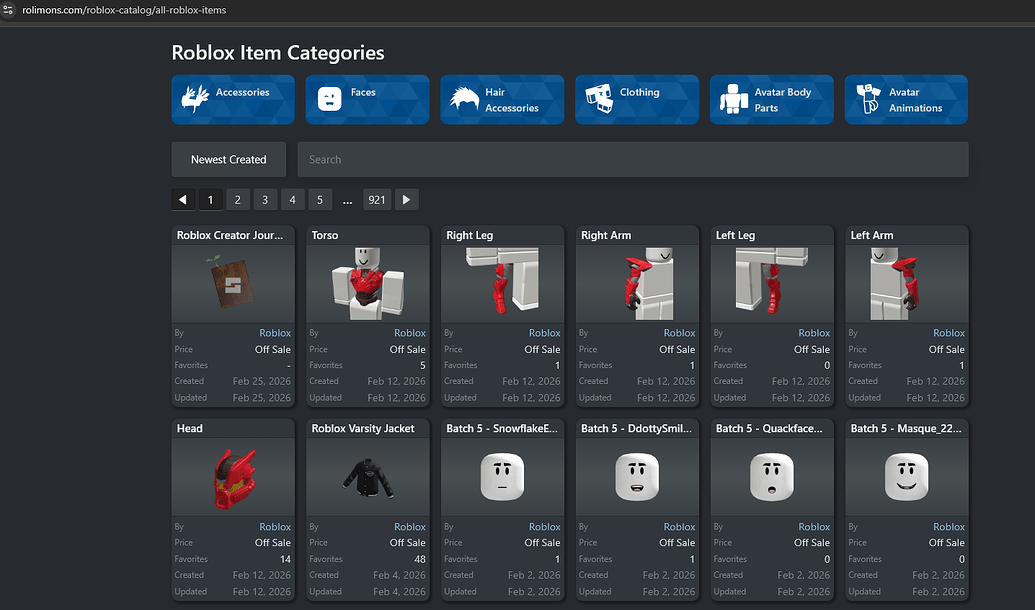Open the Roblox Varsity Jacket thumbnail
Image resolution: width=1035 pixels, height=610 pixels.
coord(368,477)
